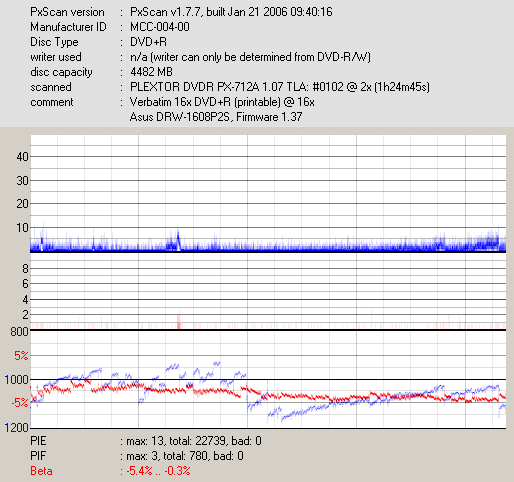Click the DVD+R disc type value
The width and height of the screenshot is (514, 482).
pos(148,42)
